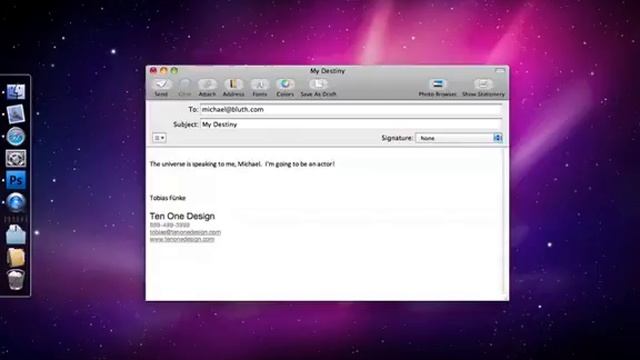This screenshot has height=360, width=640.
Task: Click the toolbar toggle pill in title bar
Action: (x=500, y=71)
